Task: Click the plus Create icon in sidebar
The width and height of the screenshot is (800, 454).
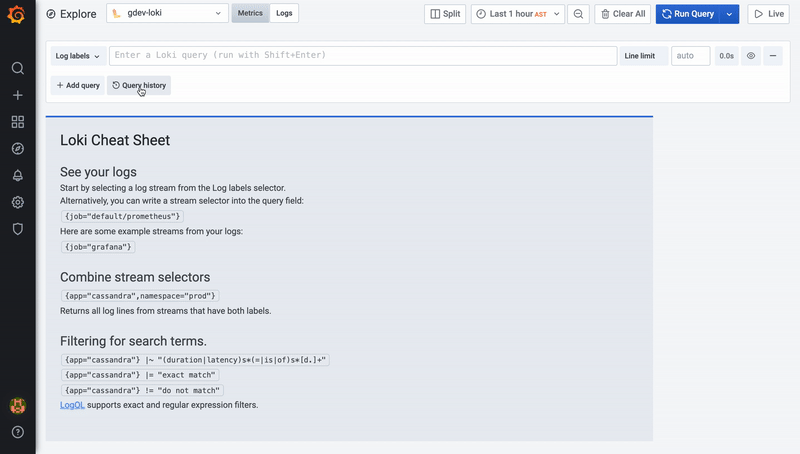Action: 17,95
